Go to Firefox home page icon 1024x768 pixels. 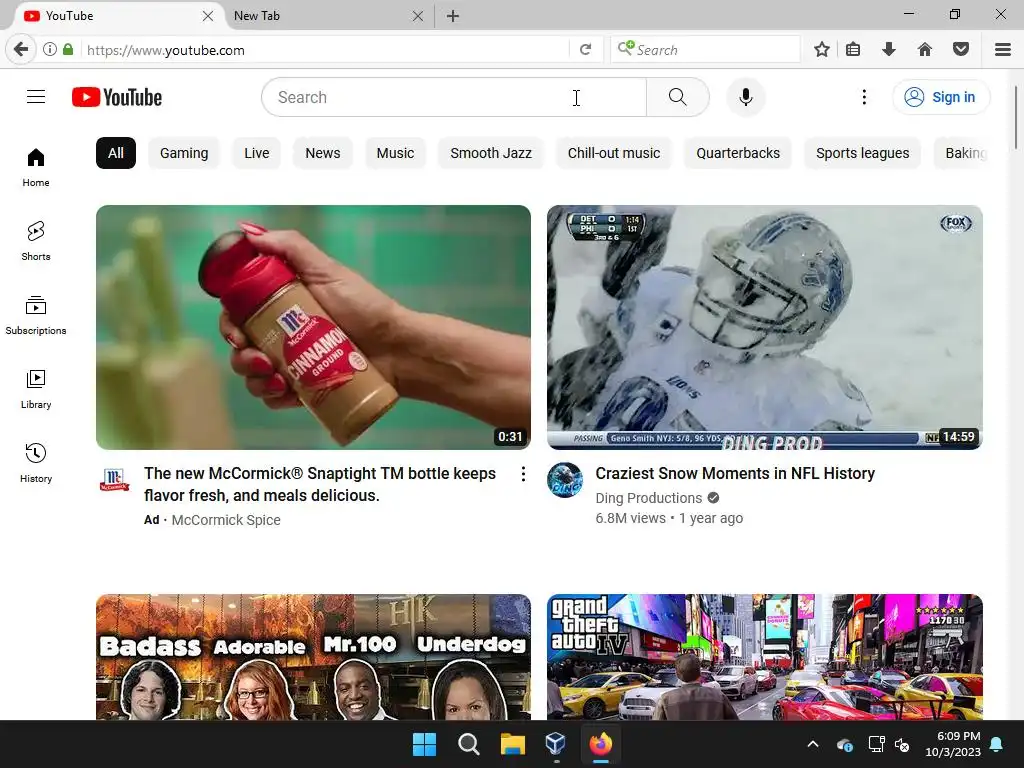[x=925, y=50]
